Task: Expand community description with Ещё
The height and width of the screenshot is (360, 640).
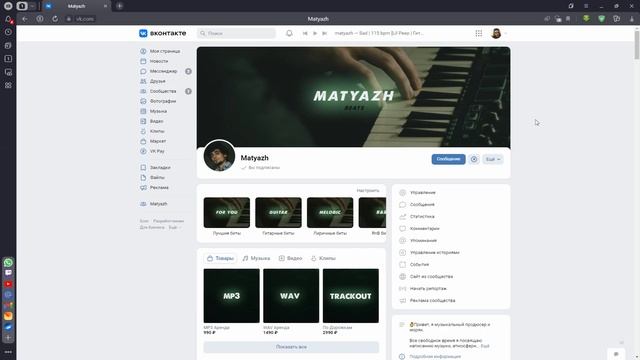Action: (484, 346)
